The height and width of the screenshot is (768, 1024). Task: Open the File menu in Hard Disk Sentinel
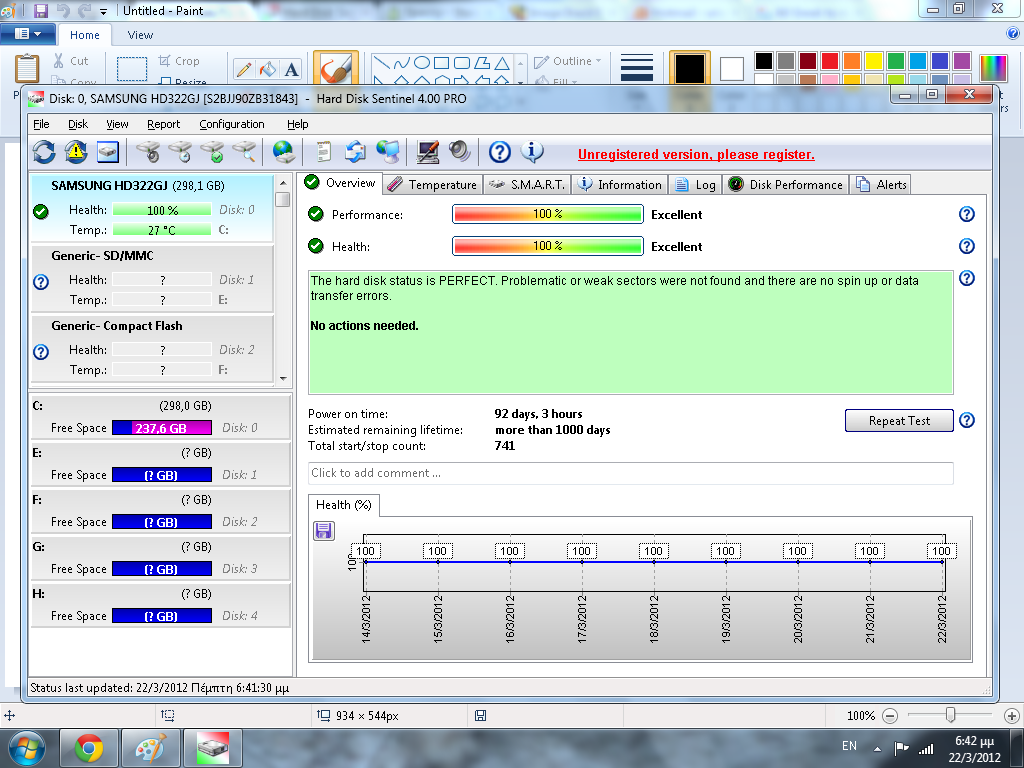point(41,124)
